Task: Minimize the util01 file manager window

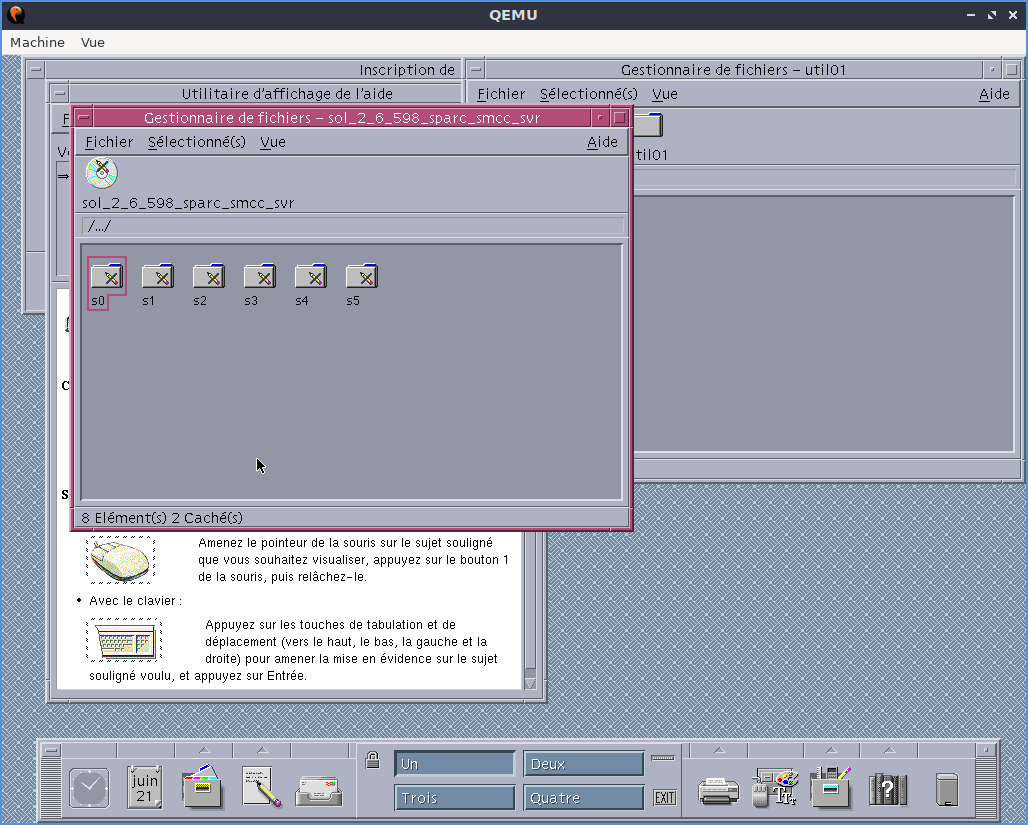Action: [x=992, y=70]
